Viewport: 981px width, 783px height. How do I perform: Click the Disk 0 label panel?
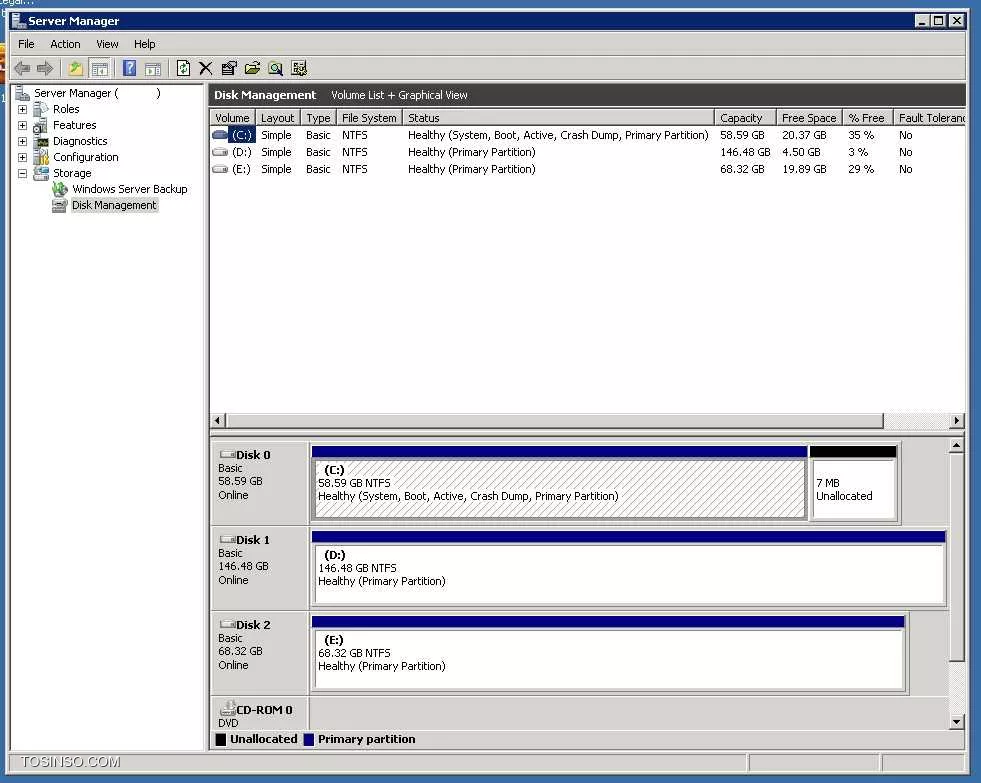click(x=260, y=482)
